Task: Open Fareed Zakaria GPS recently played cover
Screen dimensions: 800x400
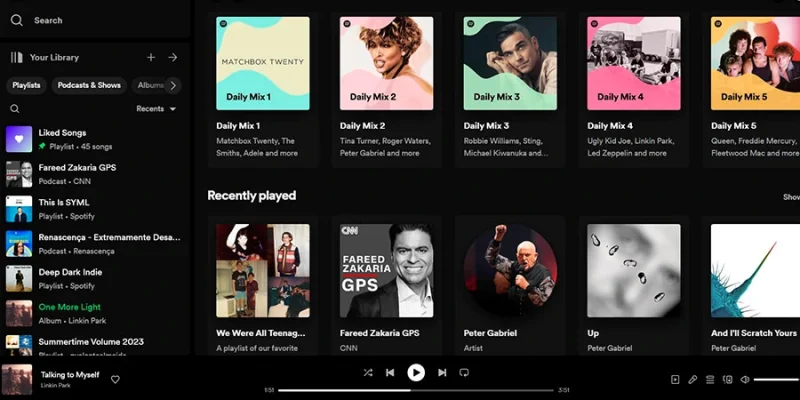Action: (x=387, y=271)
